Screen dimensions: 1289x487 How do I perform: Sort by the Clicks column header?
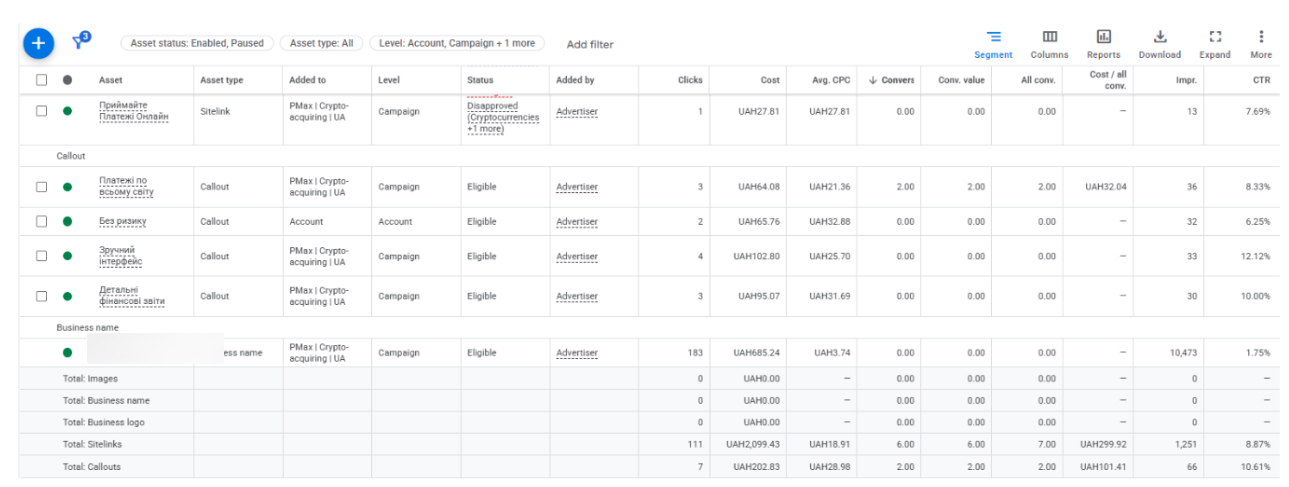(689, 80)
